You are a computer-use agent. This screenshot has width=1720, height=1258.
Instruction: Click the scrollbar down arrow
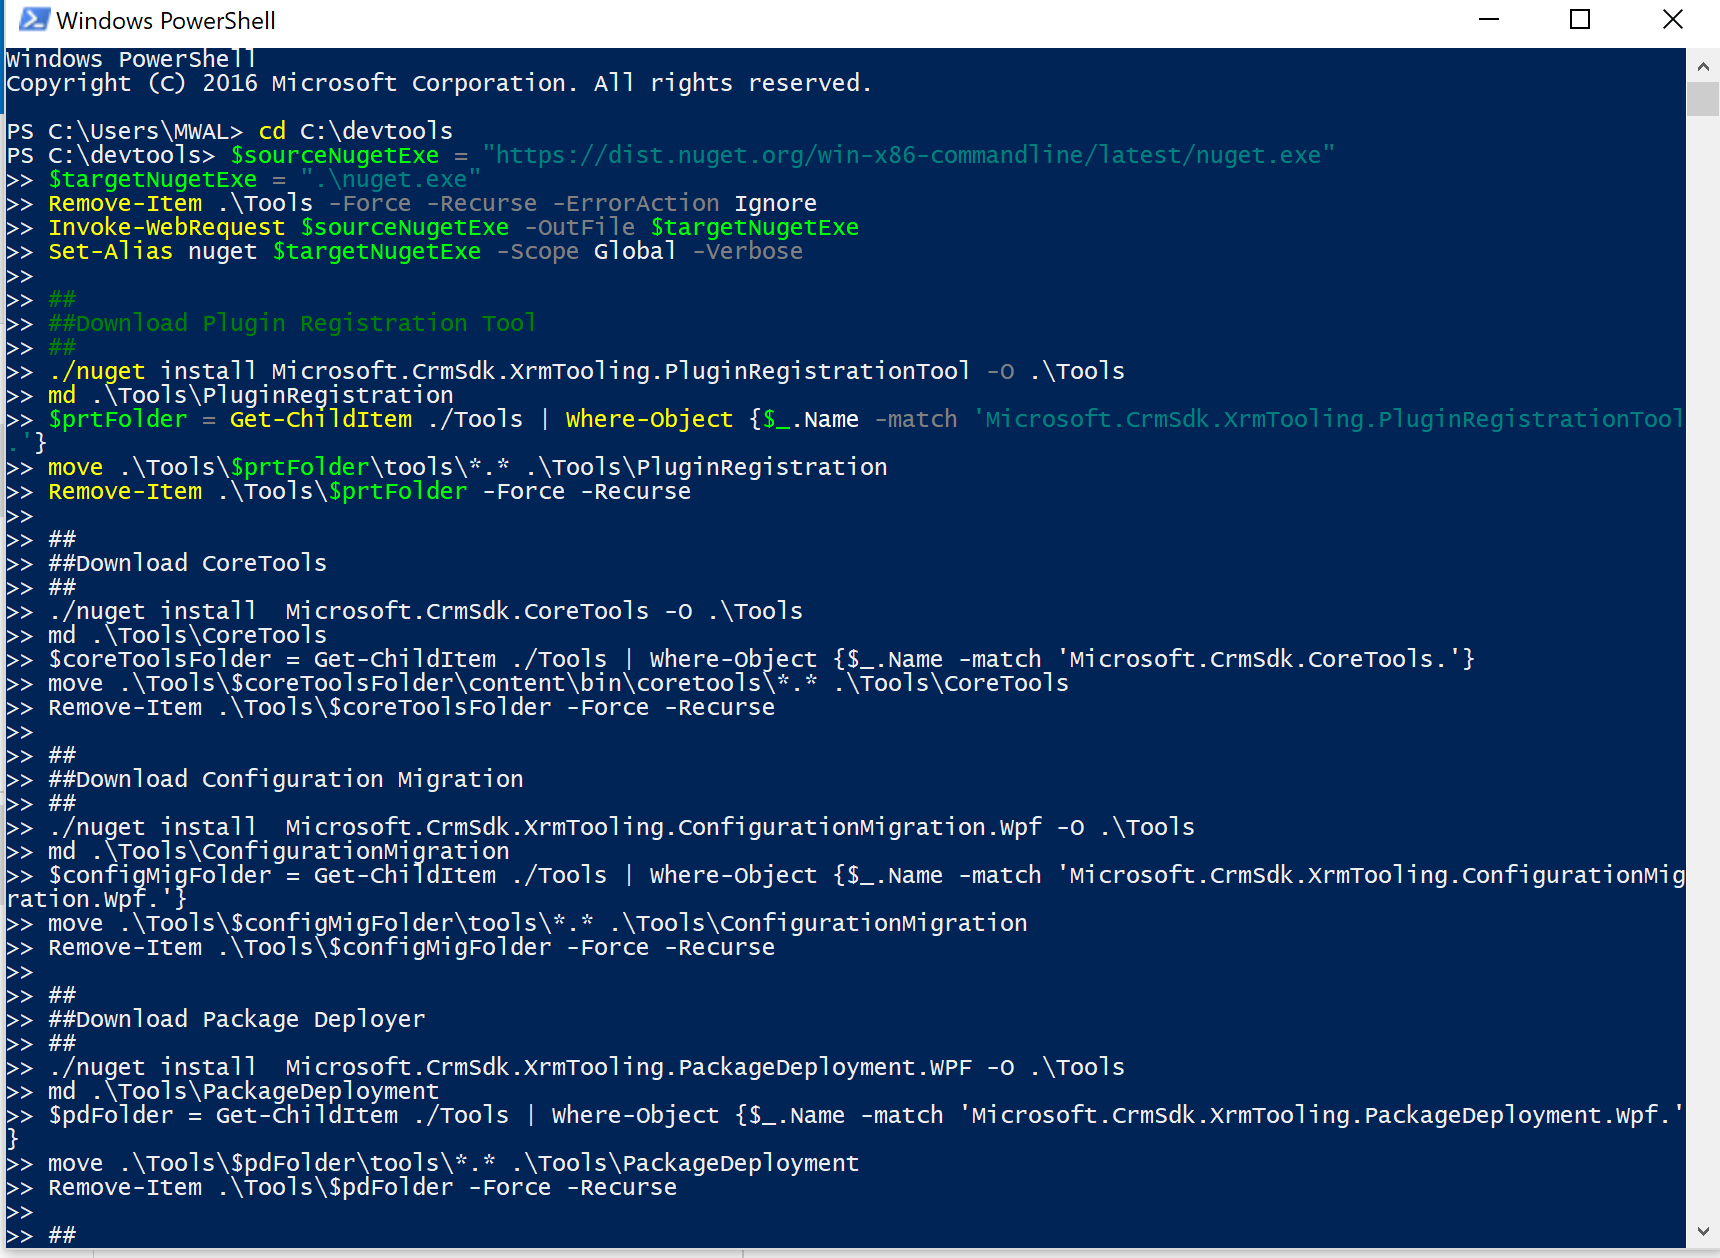(1704, 1230)
